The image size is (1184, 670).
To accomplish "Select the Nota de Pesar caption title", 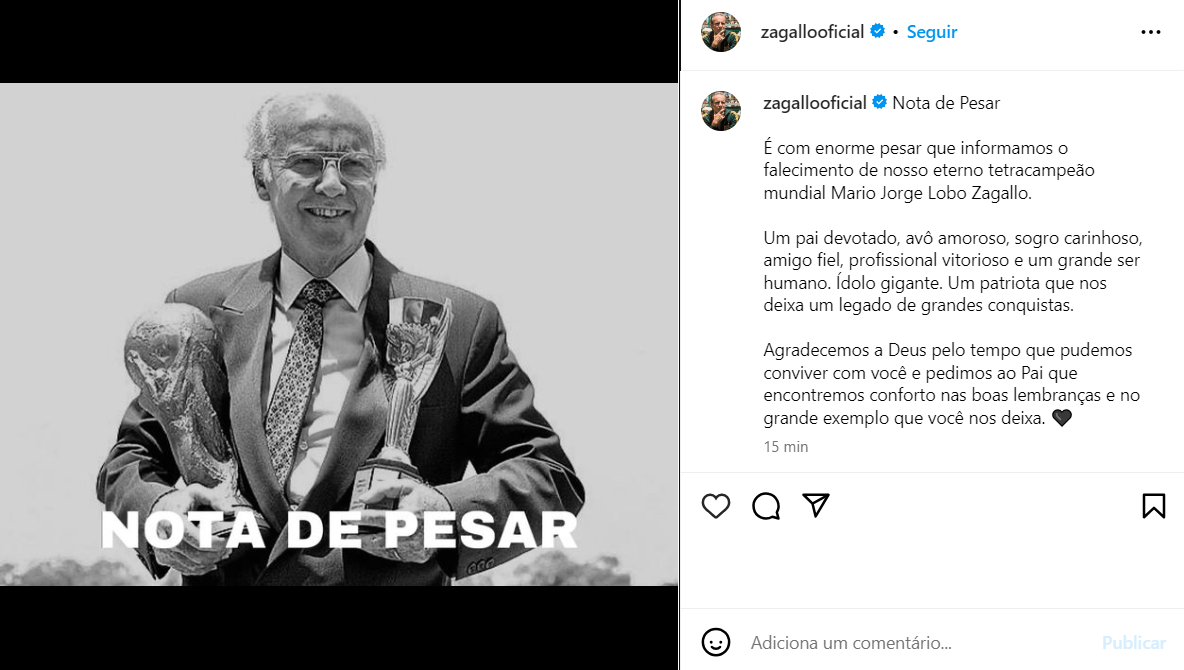I will click(x=945, y=103).
